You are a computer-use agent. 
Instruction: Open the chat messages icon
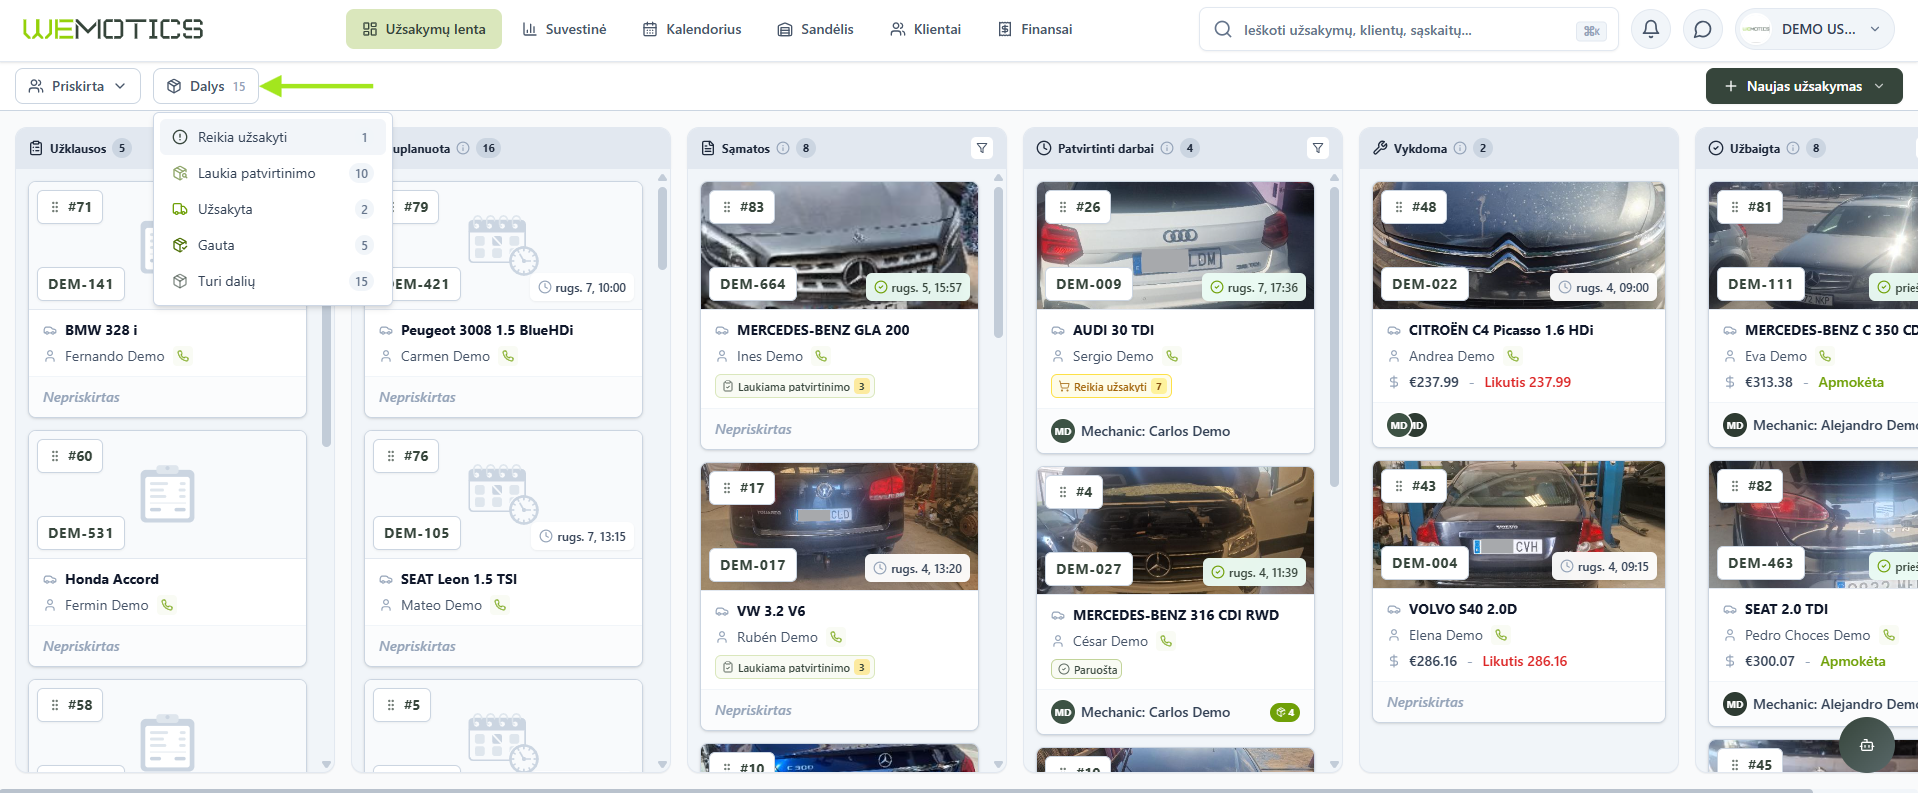(1702, 29)
